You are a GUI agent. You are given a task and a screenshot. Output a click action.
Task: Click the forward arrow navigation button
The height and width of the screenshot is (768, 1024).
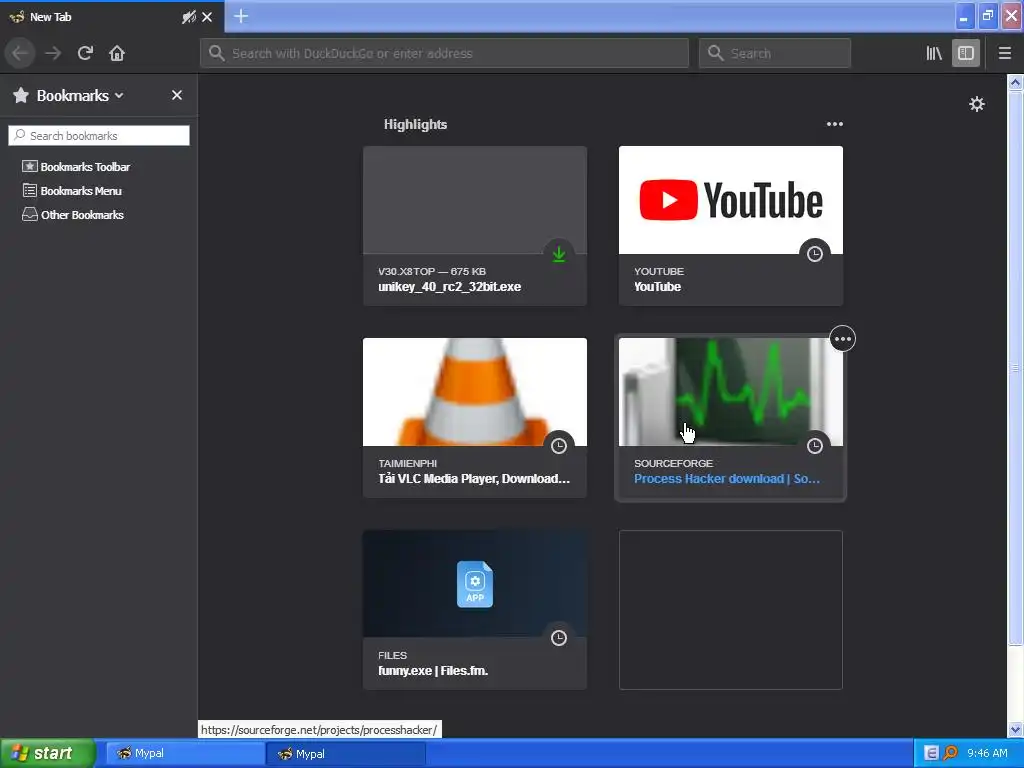click(x=53, y=53)
